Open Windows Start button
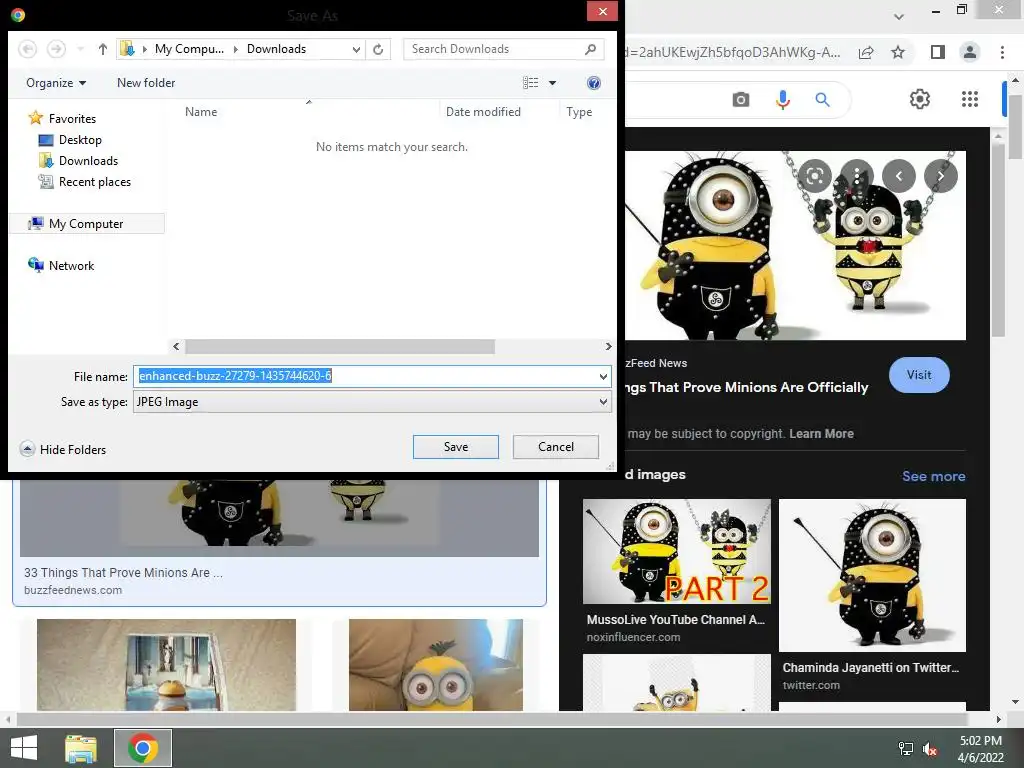1024x768 pixels. tap(24, 748)
